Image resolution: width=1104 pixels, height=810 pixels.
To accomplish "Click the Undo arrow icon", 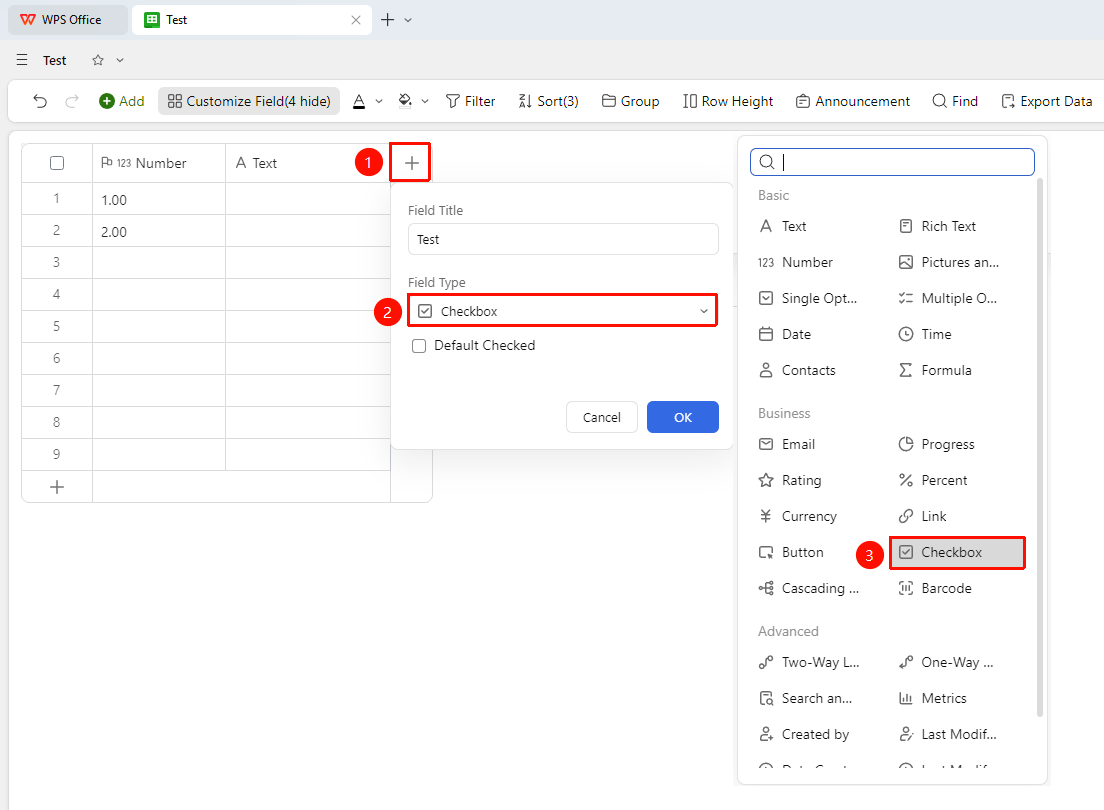I will (x=40, y=101).
